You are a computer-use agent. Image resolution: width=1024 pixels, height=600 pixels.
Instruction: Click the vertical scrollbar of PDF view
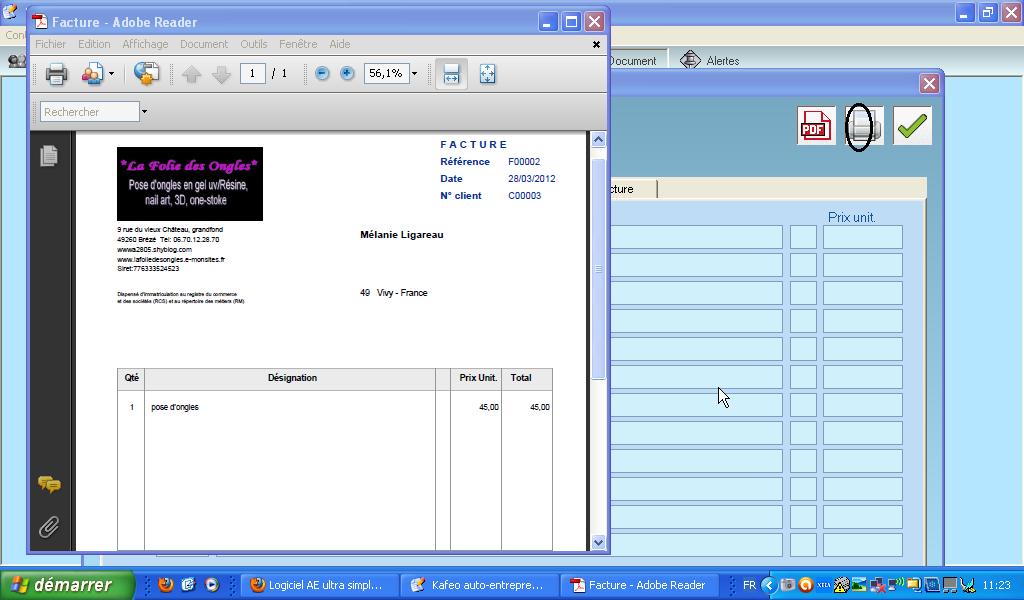[598, 270]
